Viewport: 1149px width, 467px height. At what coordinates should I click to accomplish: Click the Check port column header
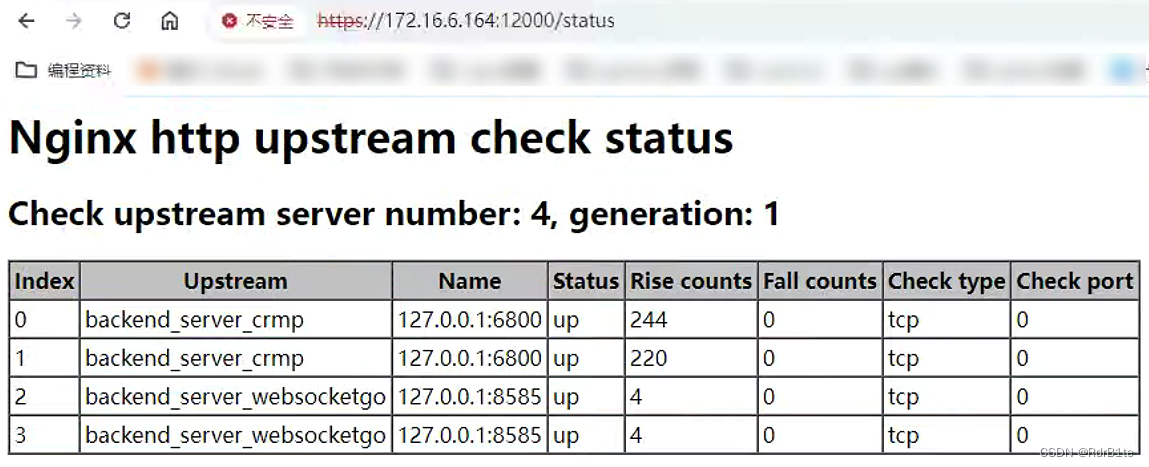tap(1075, 281)
